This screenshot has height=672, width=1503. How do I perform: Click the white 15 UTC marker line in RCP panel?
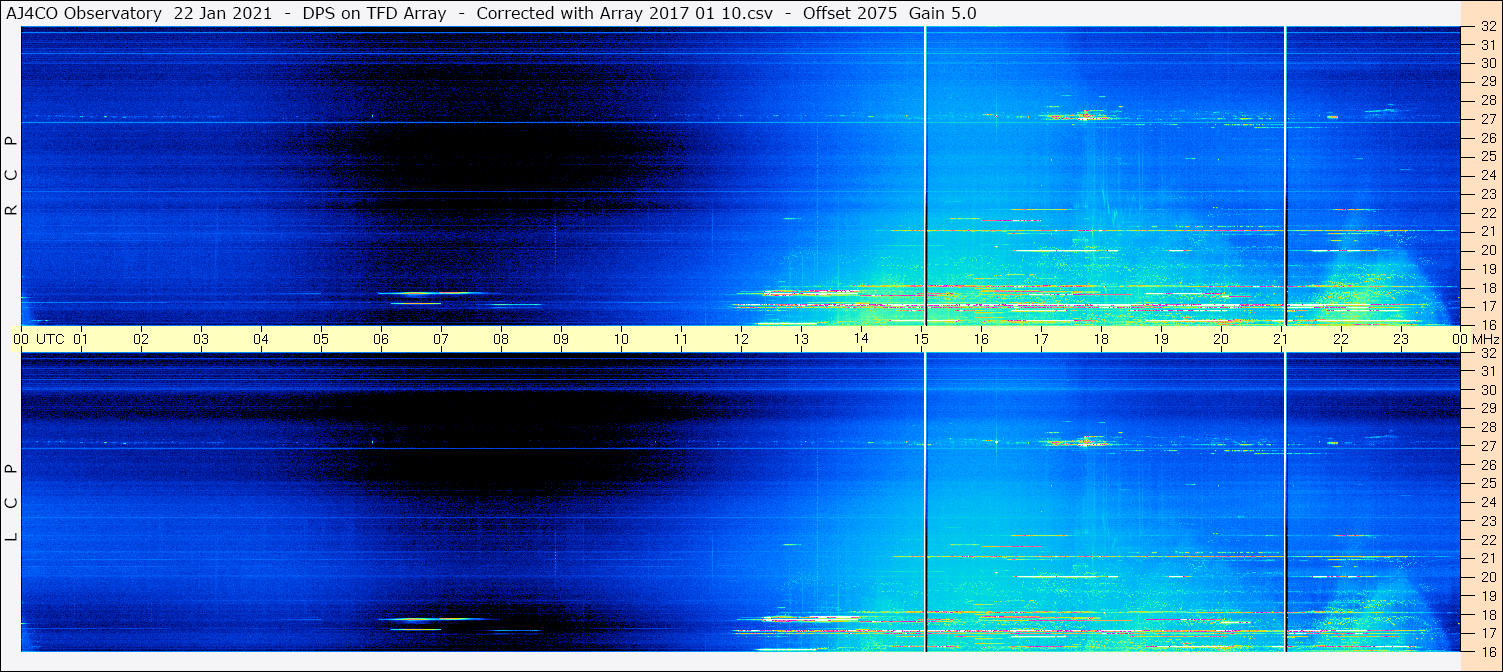point(926,176)
